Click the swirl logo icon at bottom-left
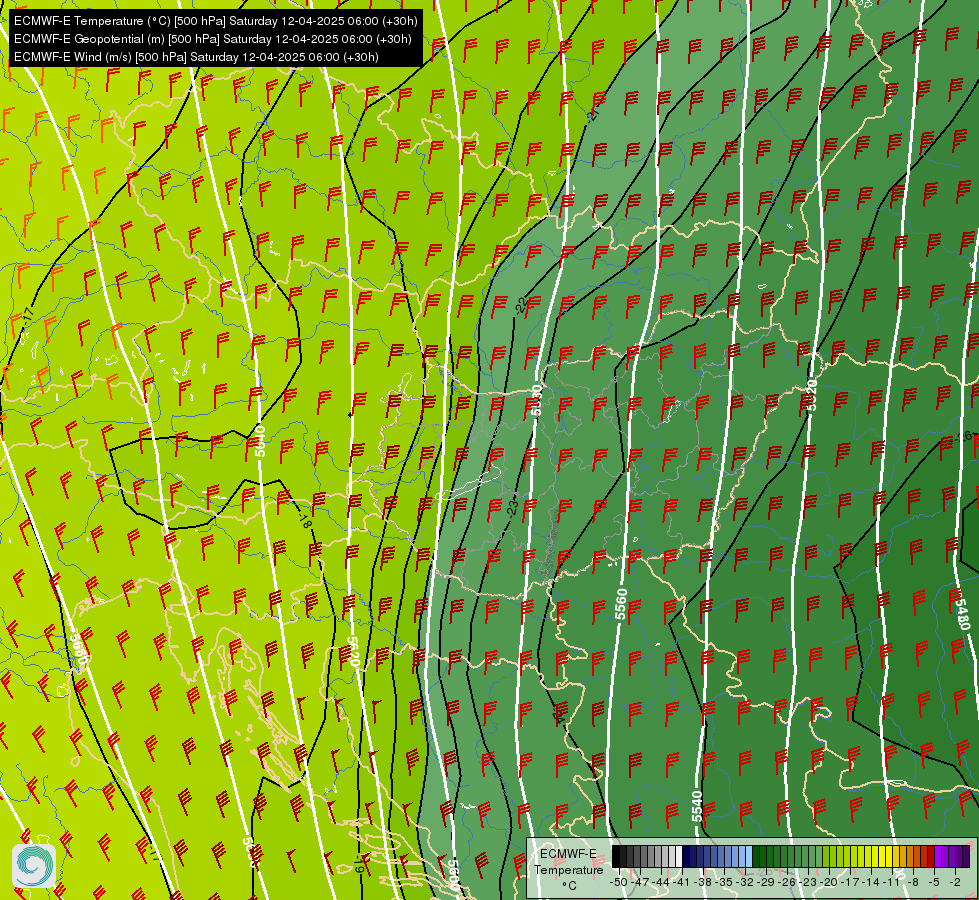The image size is (979, 900). 34,866
